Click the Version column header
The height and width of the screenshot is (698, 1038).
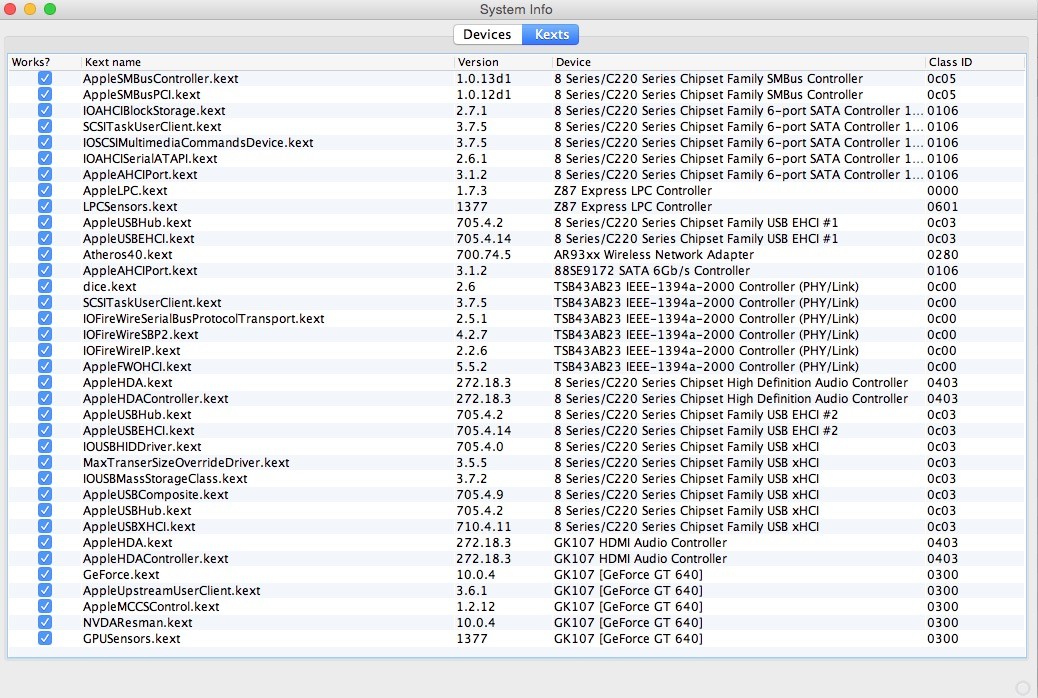point(500,62)
